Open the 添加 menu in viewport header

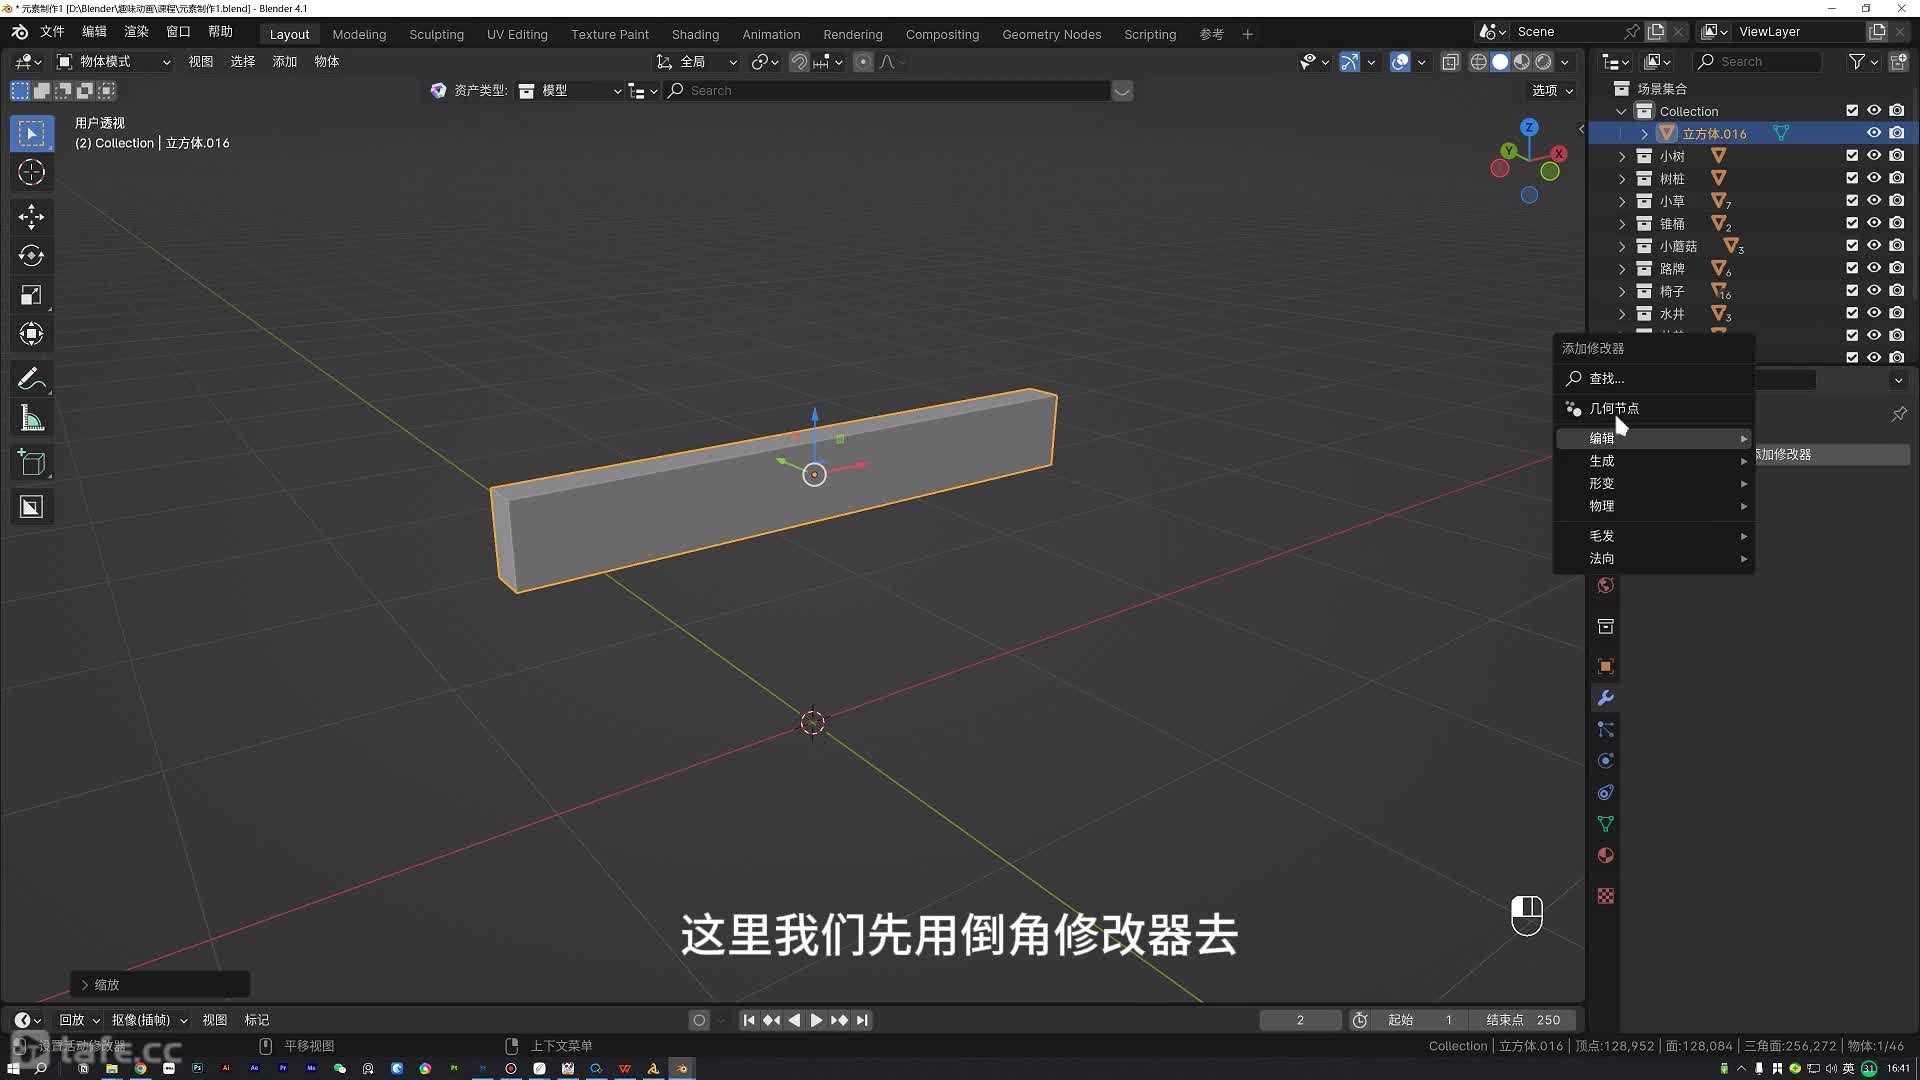tap(285, 62)
